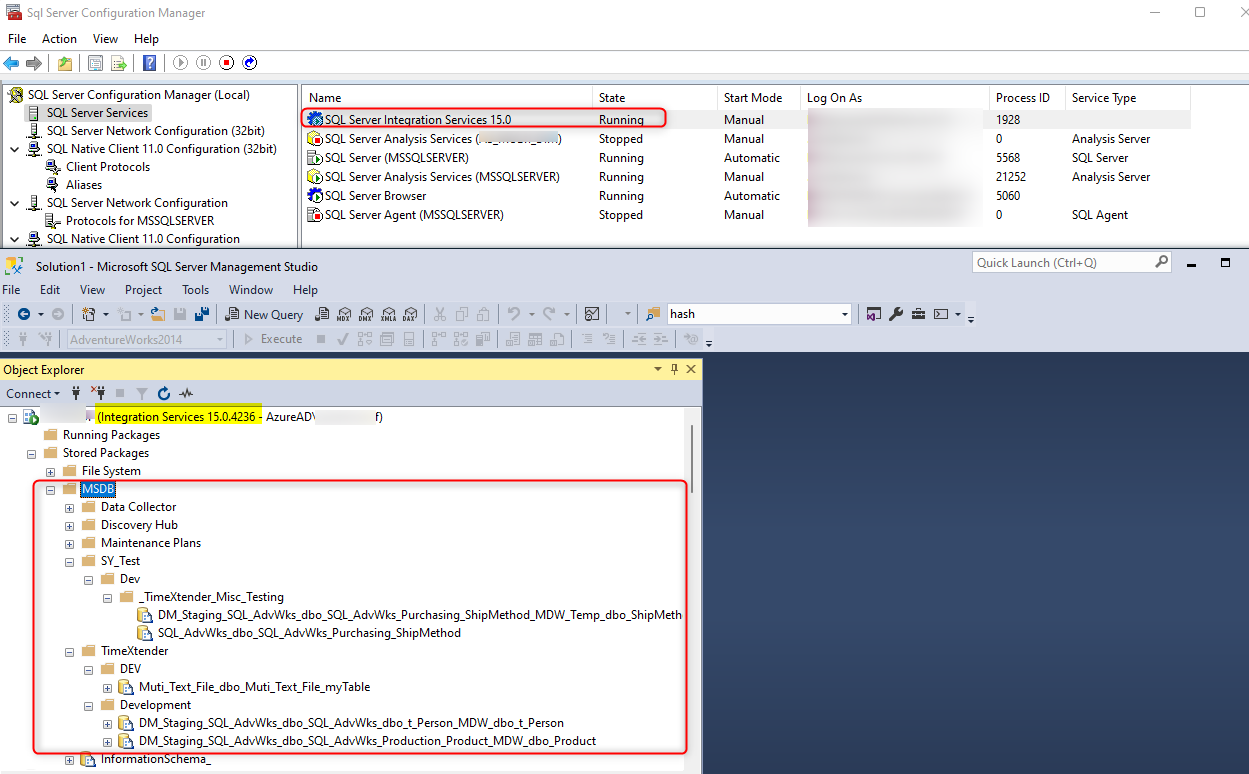Select Protocols for MSSQLSERVER node
The image size is (1249, 774).
click(x=140, y=221)
